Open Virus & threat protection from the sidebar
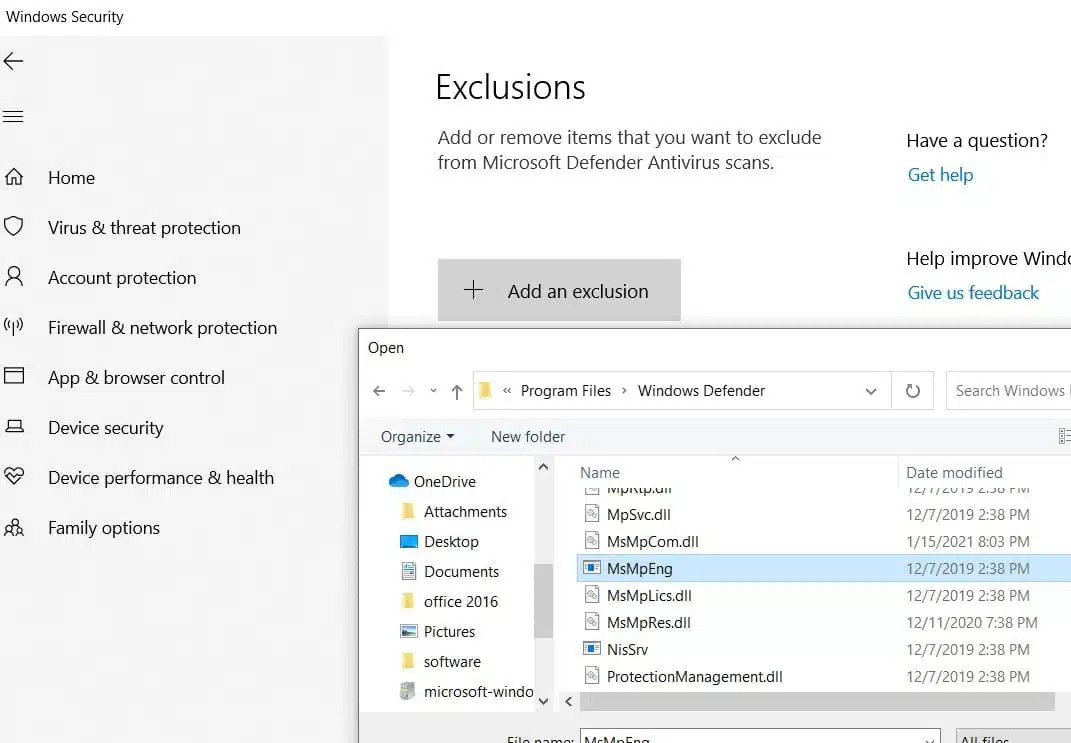The image size is (1071, 743). [x=144, y=227]
